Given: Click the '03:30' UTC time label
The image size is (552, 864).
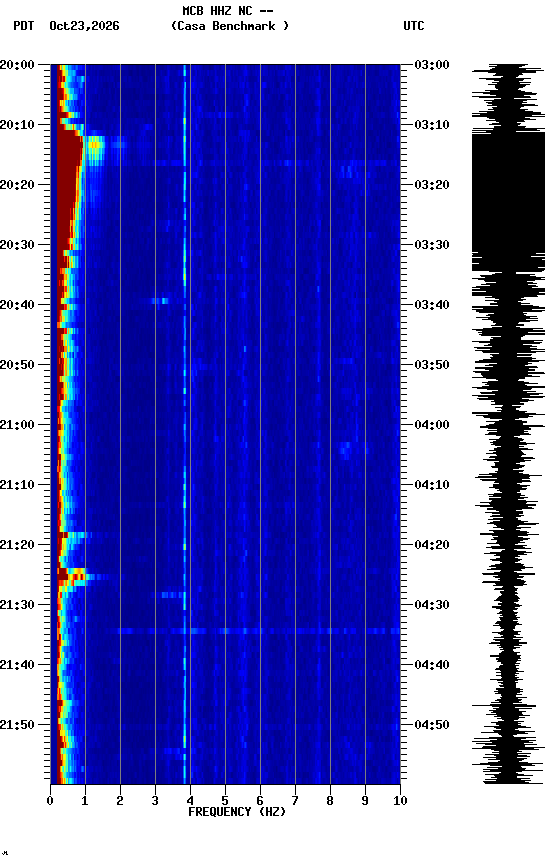Looking at the screenshot, I should 431,245.
